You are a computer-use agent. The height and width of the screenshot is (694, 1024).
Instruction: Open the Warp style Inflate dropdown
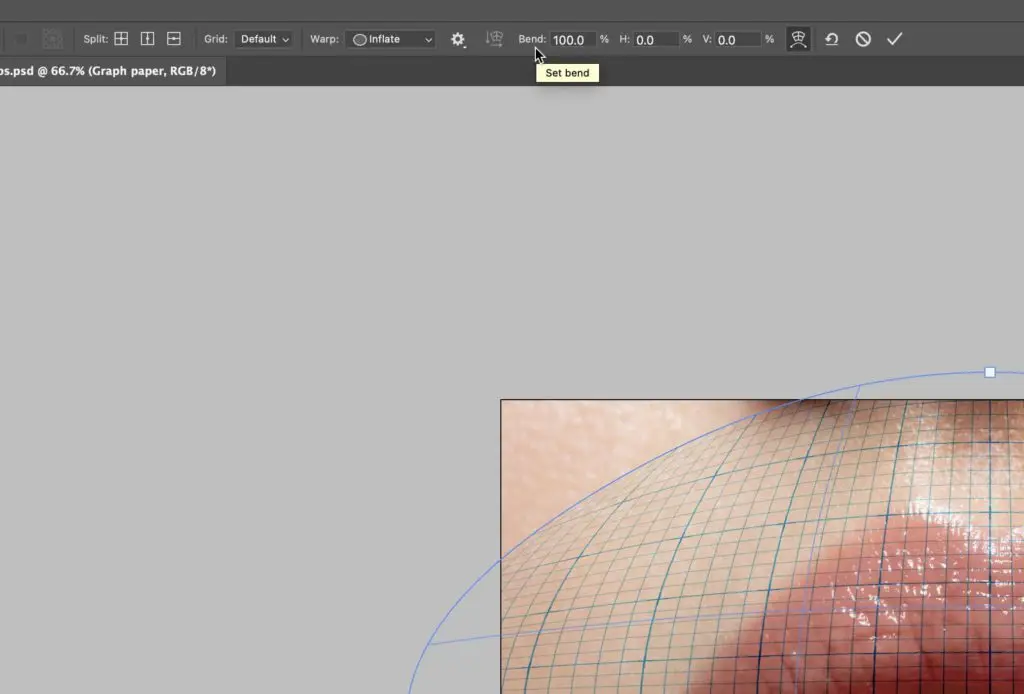click(x=391, y=39)
